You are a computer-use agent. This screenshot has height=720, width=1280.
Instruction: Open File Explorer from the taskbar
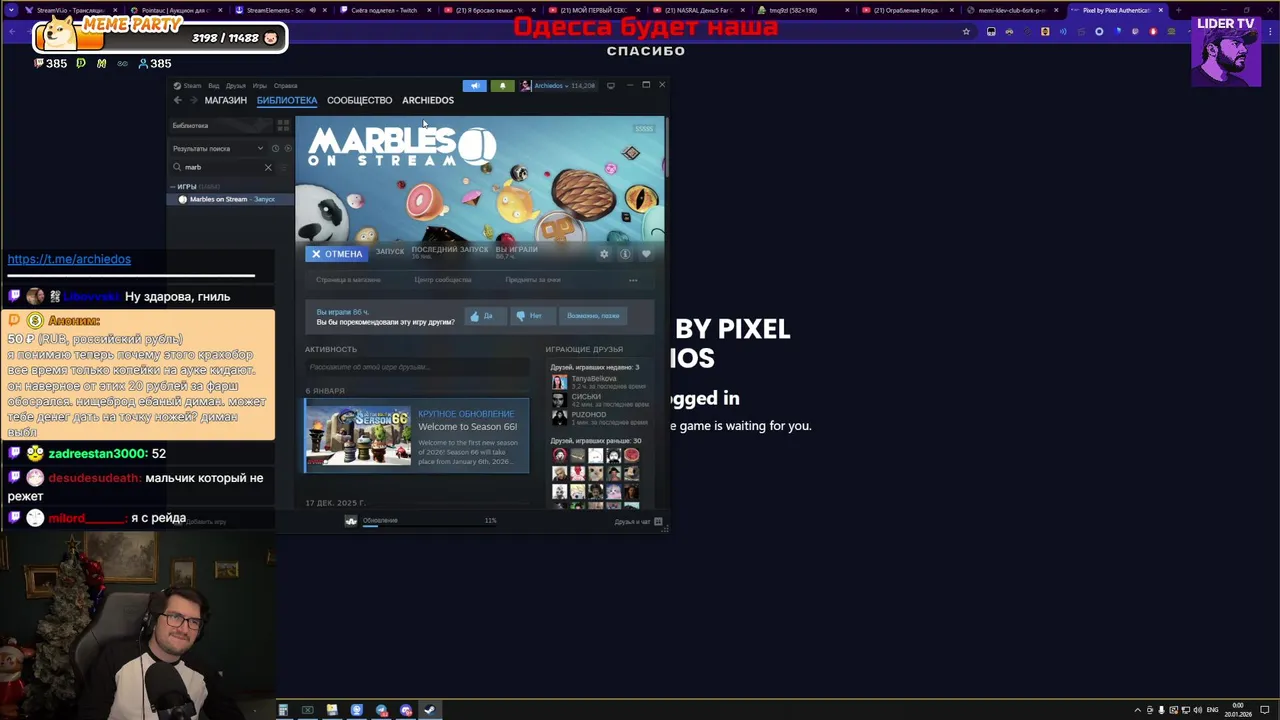click(332, 710)
